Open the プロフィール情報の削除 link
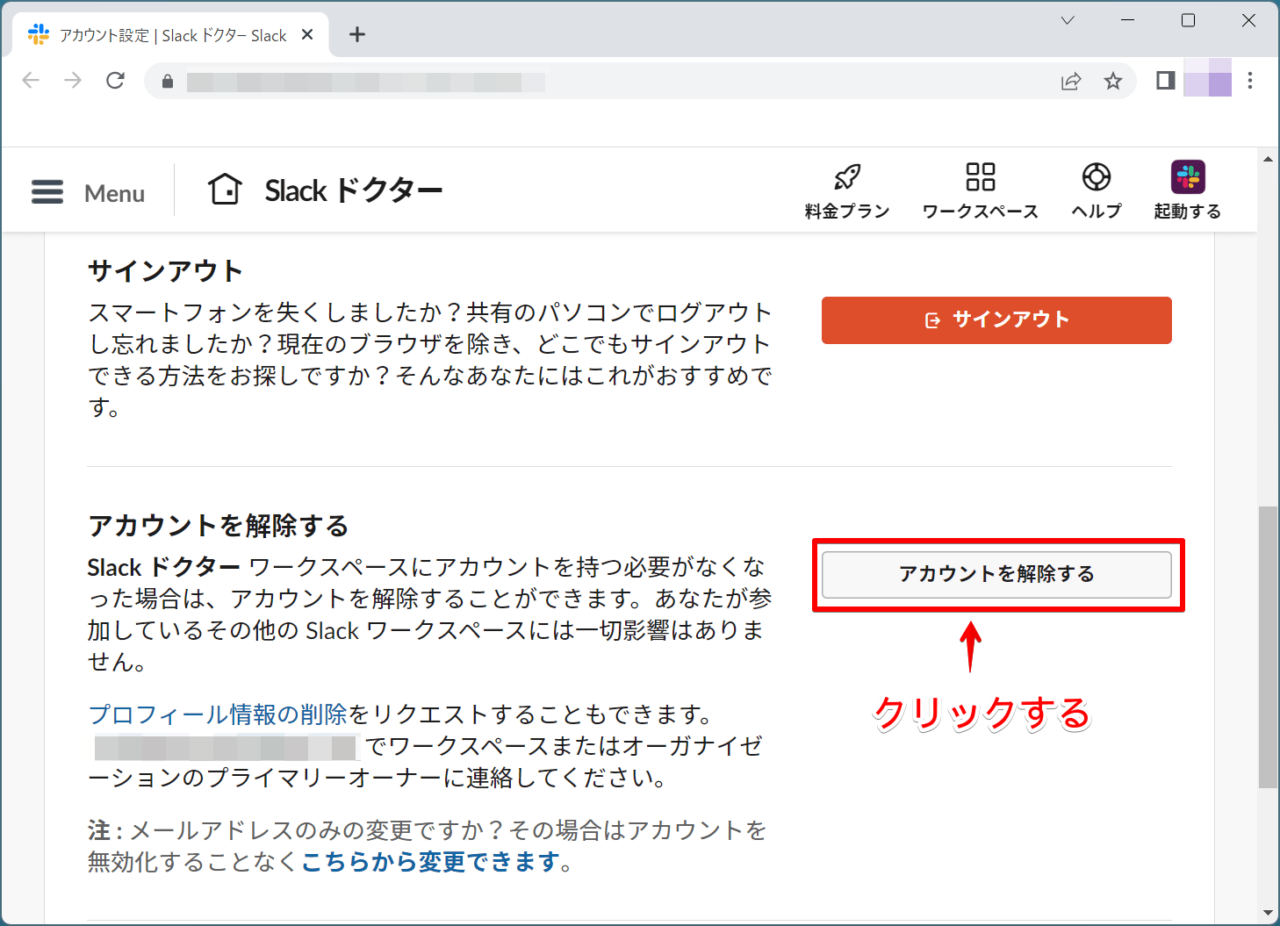Viewport: 1280px width, 926px height. 218,715
